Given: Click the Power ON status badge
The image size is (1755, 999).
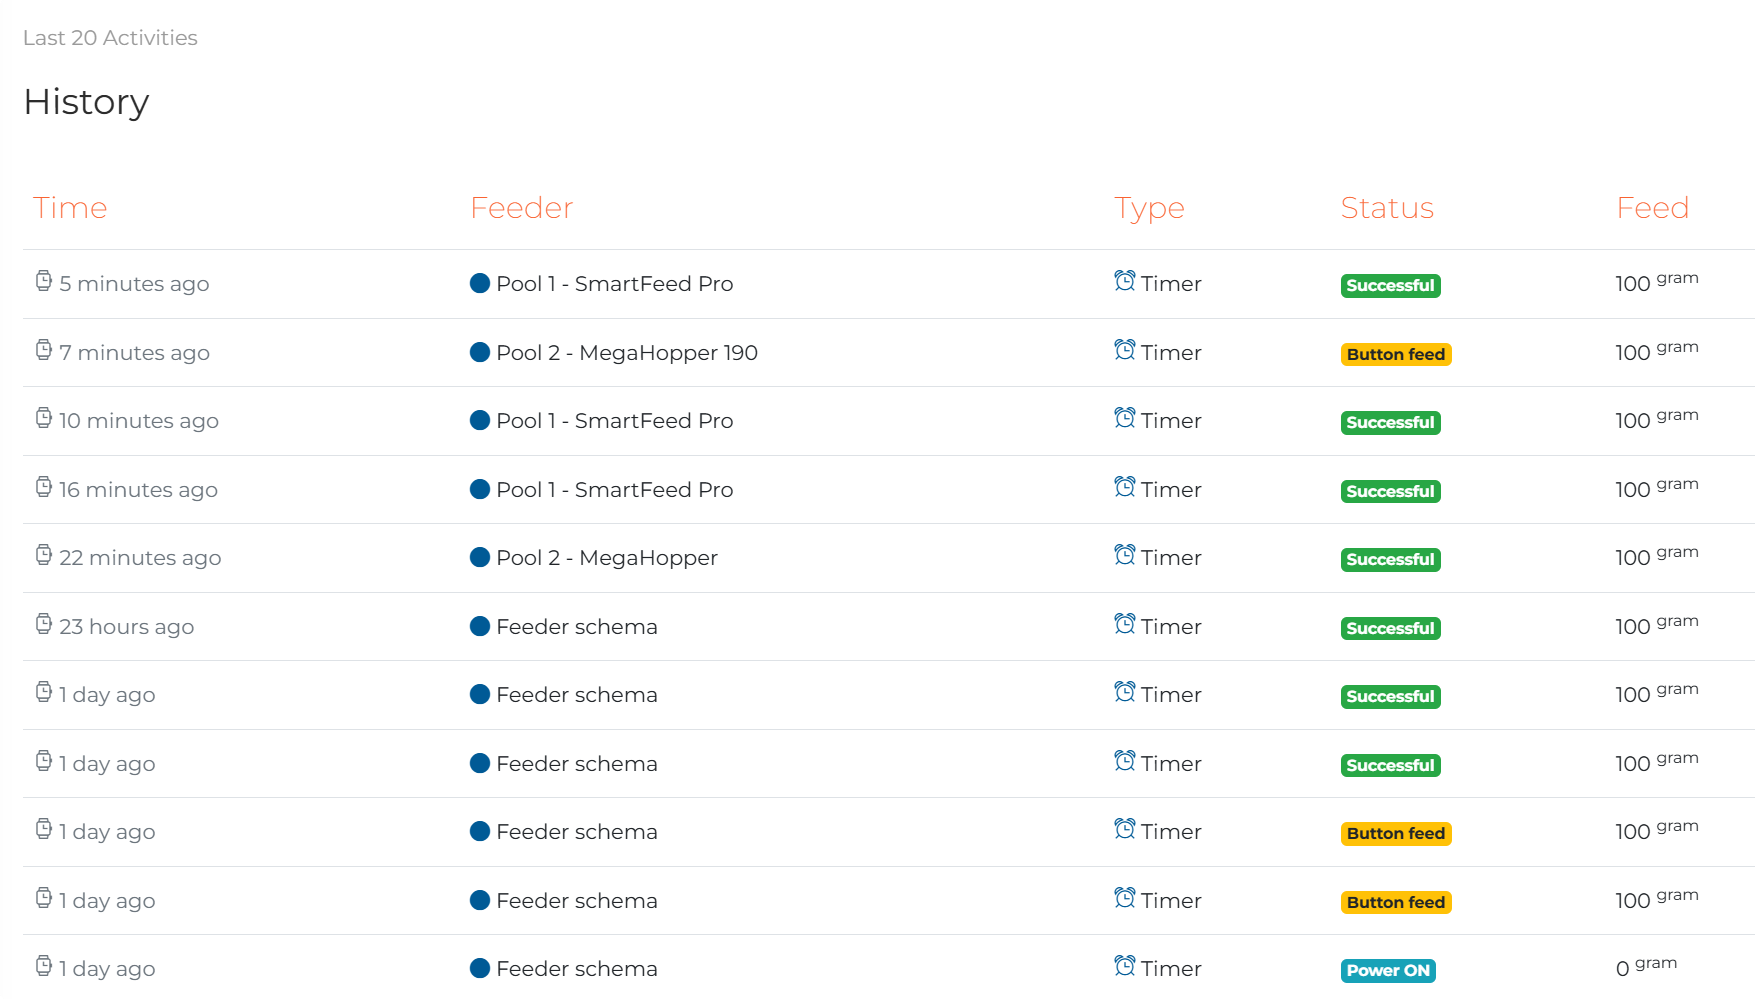Looking at the screenshot, I should [x=1388, y=970].
